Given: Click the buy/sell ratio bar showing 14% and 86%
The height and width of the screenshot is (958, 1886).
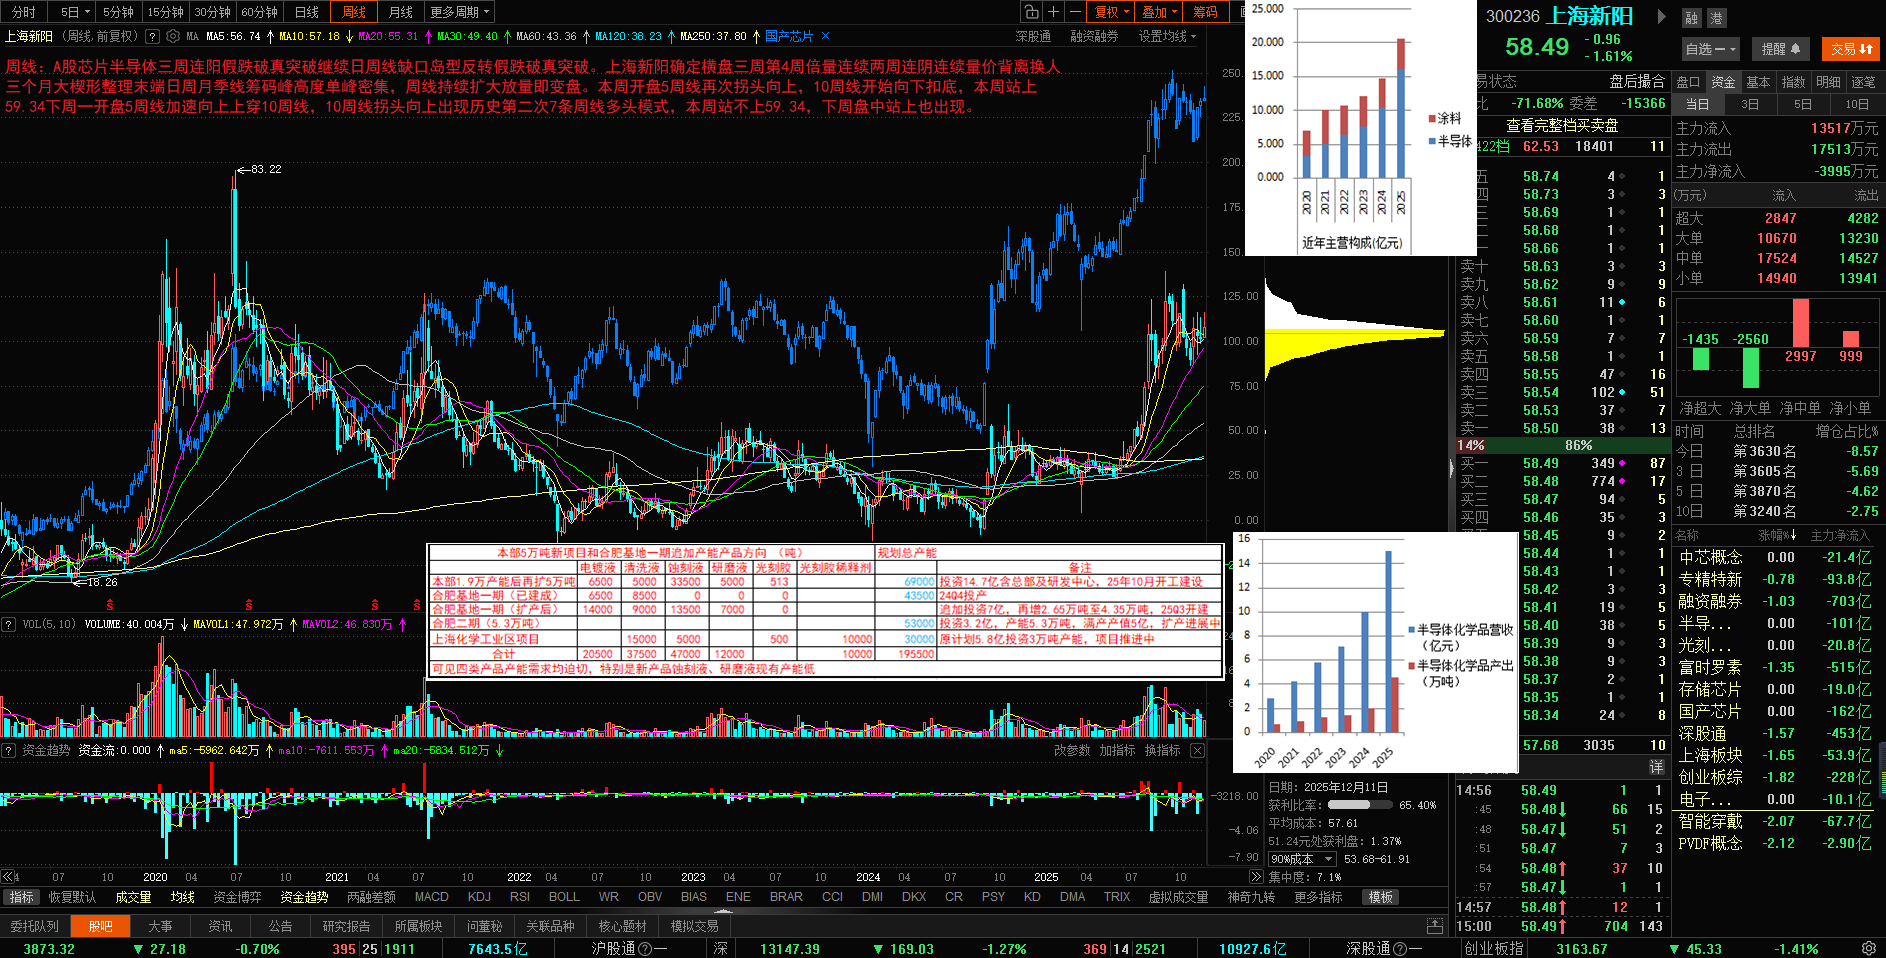Looking at the screenshot, I should point(1561,445).
